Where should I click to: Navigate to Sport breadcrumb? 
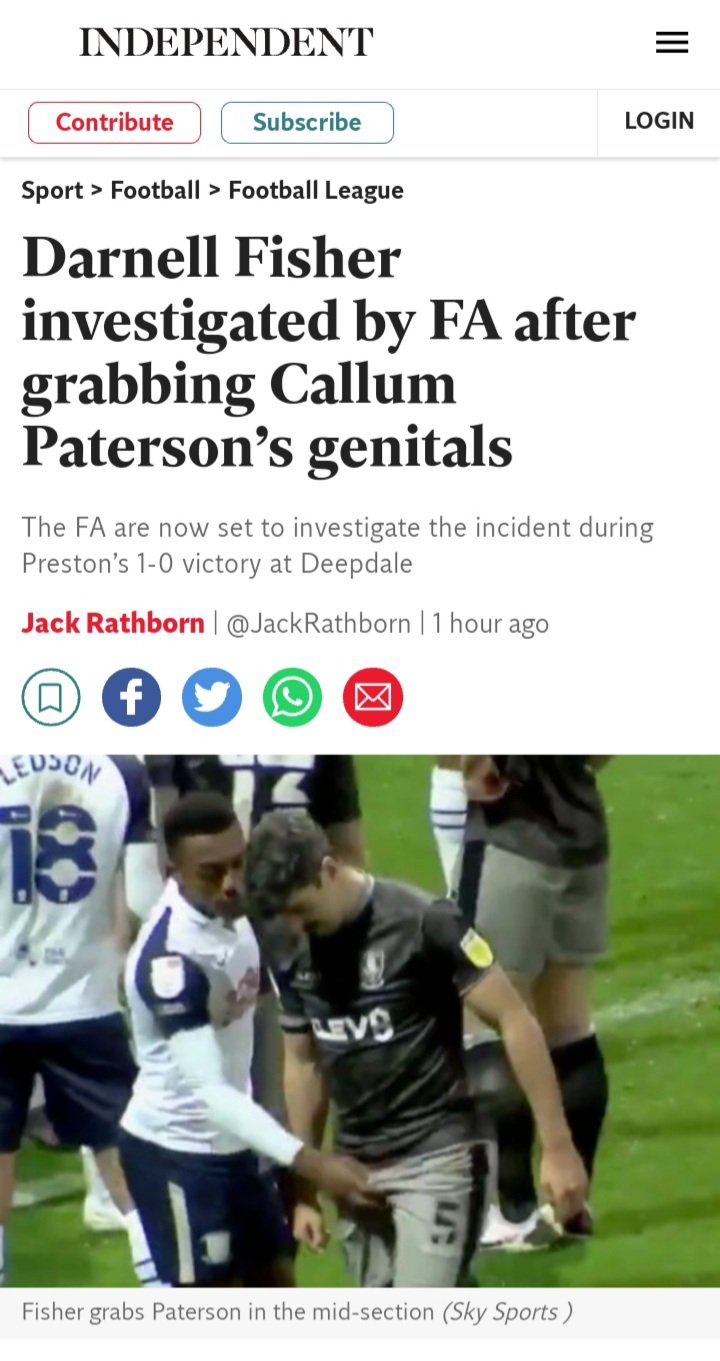[52, 190]
